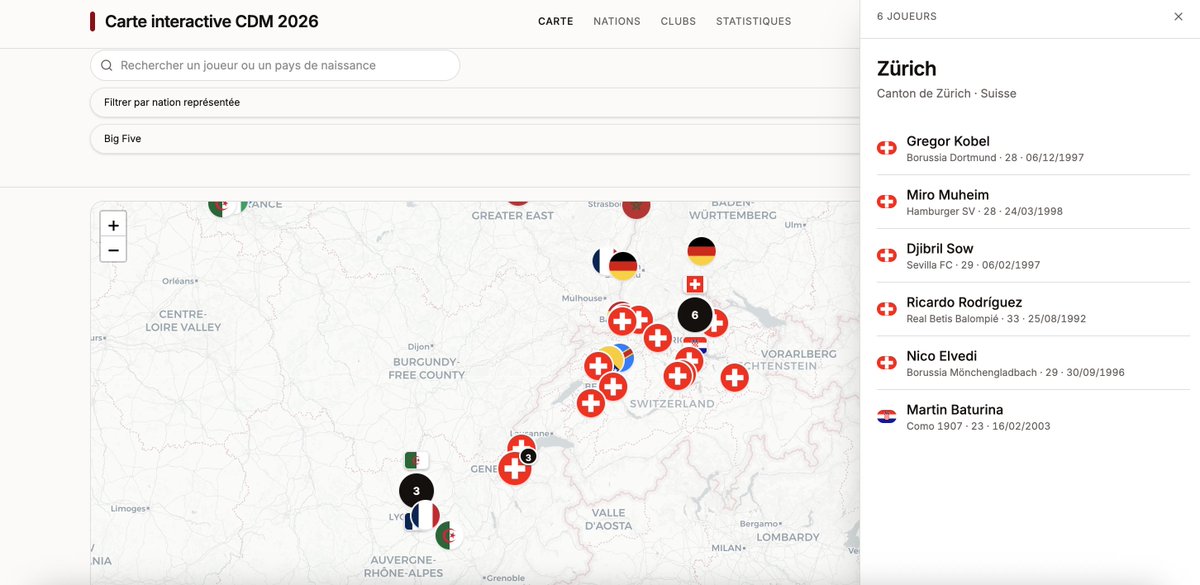Click the Zürich heading in the panel
The height and width of the screenshot is (585, 1200).
(907, 69)
